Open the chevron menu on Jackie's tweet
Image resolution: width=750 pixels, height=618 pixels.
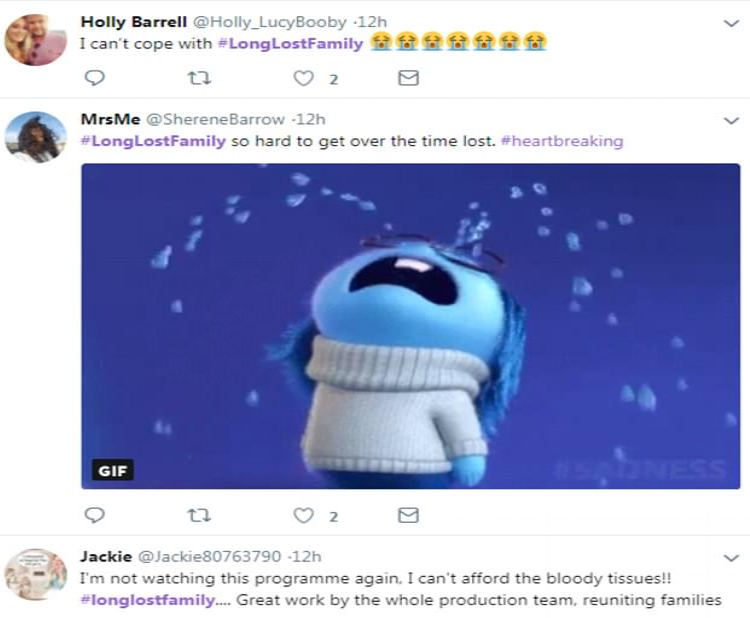click(731, 558)
